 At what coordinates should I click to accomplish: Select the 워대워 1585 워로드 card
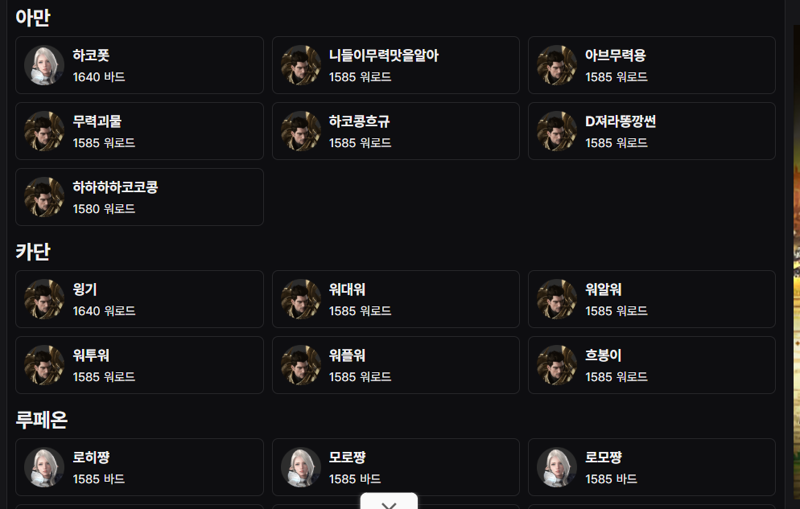[x=395, y=299]
